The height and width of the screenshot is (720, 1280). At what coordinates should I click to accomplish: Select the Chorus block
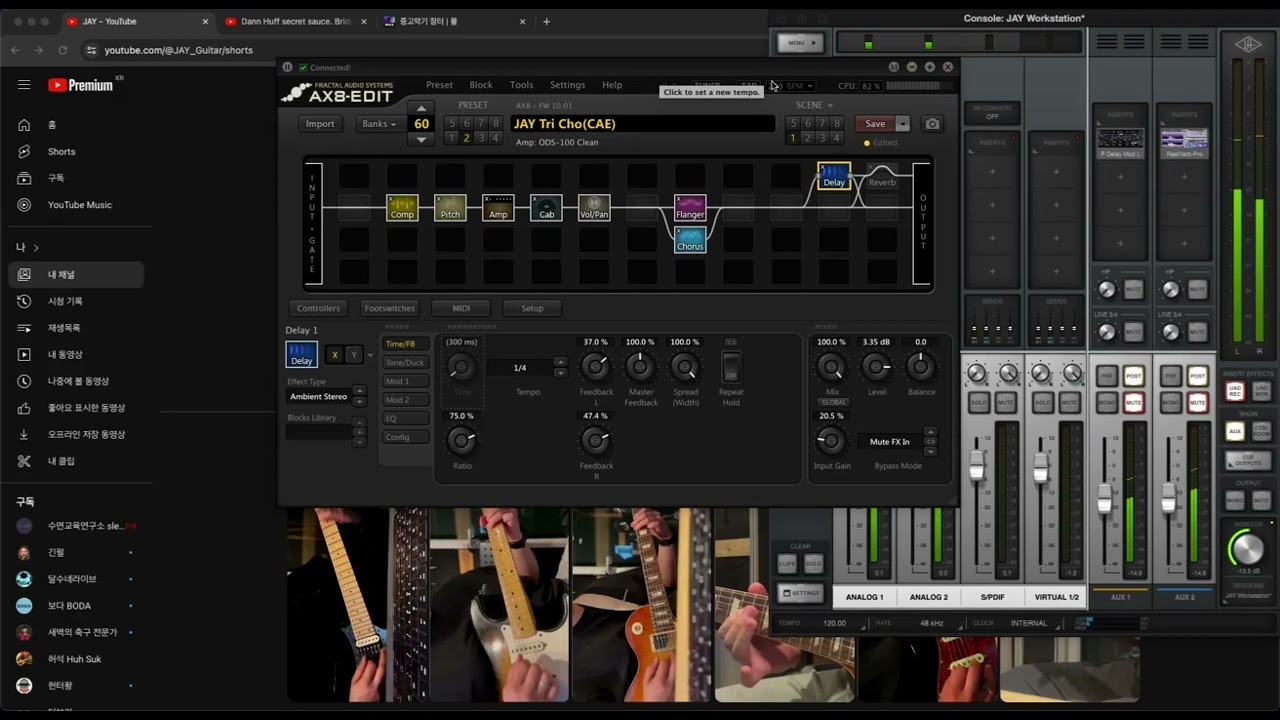pyautogui.click(x=690, y=240)
